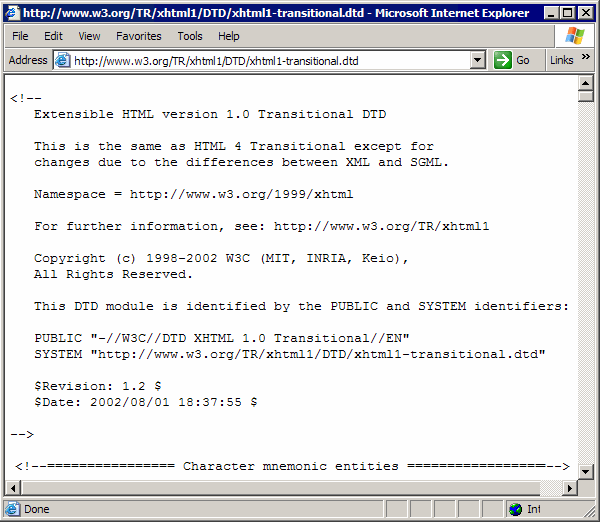The height and width of the screenshot is (522, 600).
Task: Open the Edit menu
Action: point(53,36)
